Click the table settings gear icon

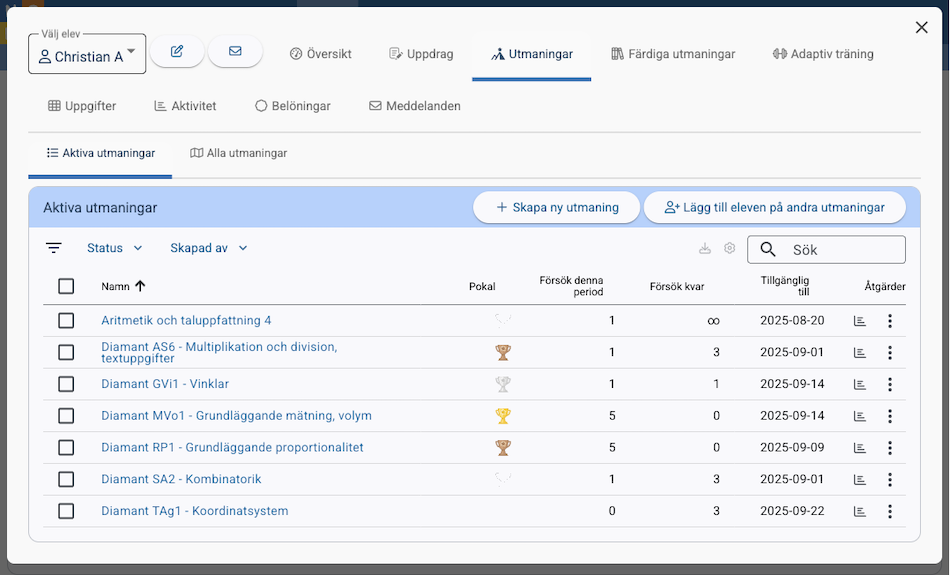[730, 248]
